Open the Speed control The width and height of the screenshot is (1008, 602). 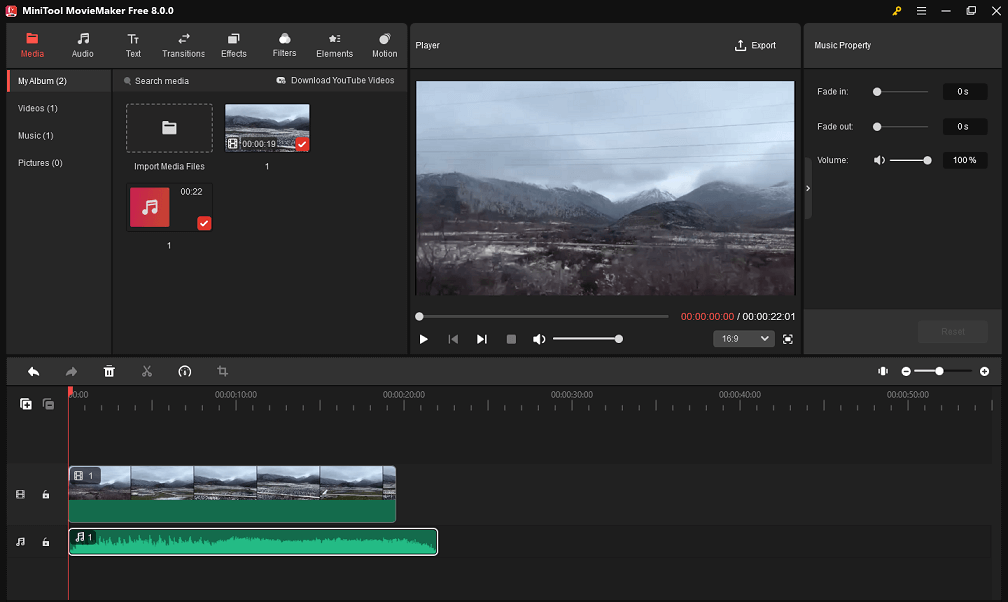click(184, 372)
